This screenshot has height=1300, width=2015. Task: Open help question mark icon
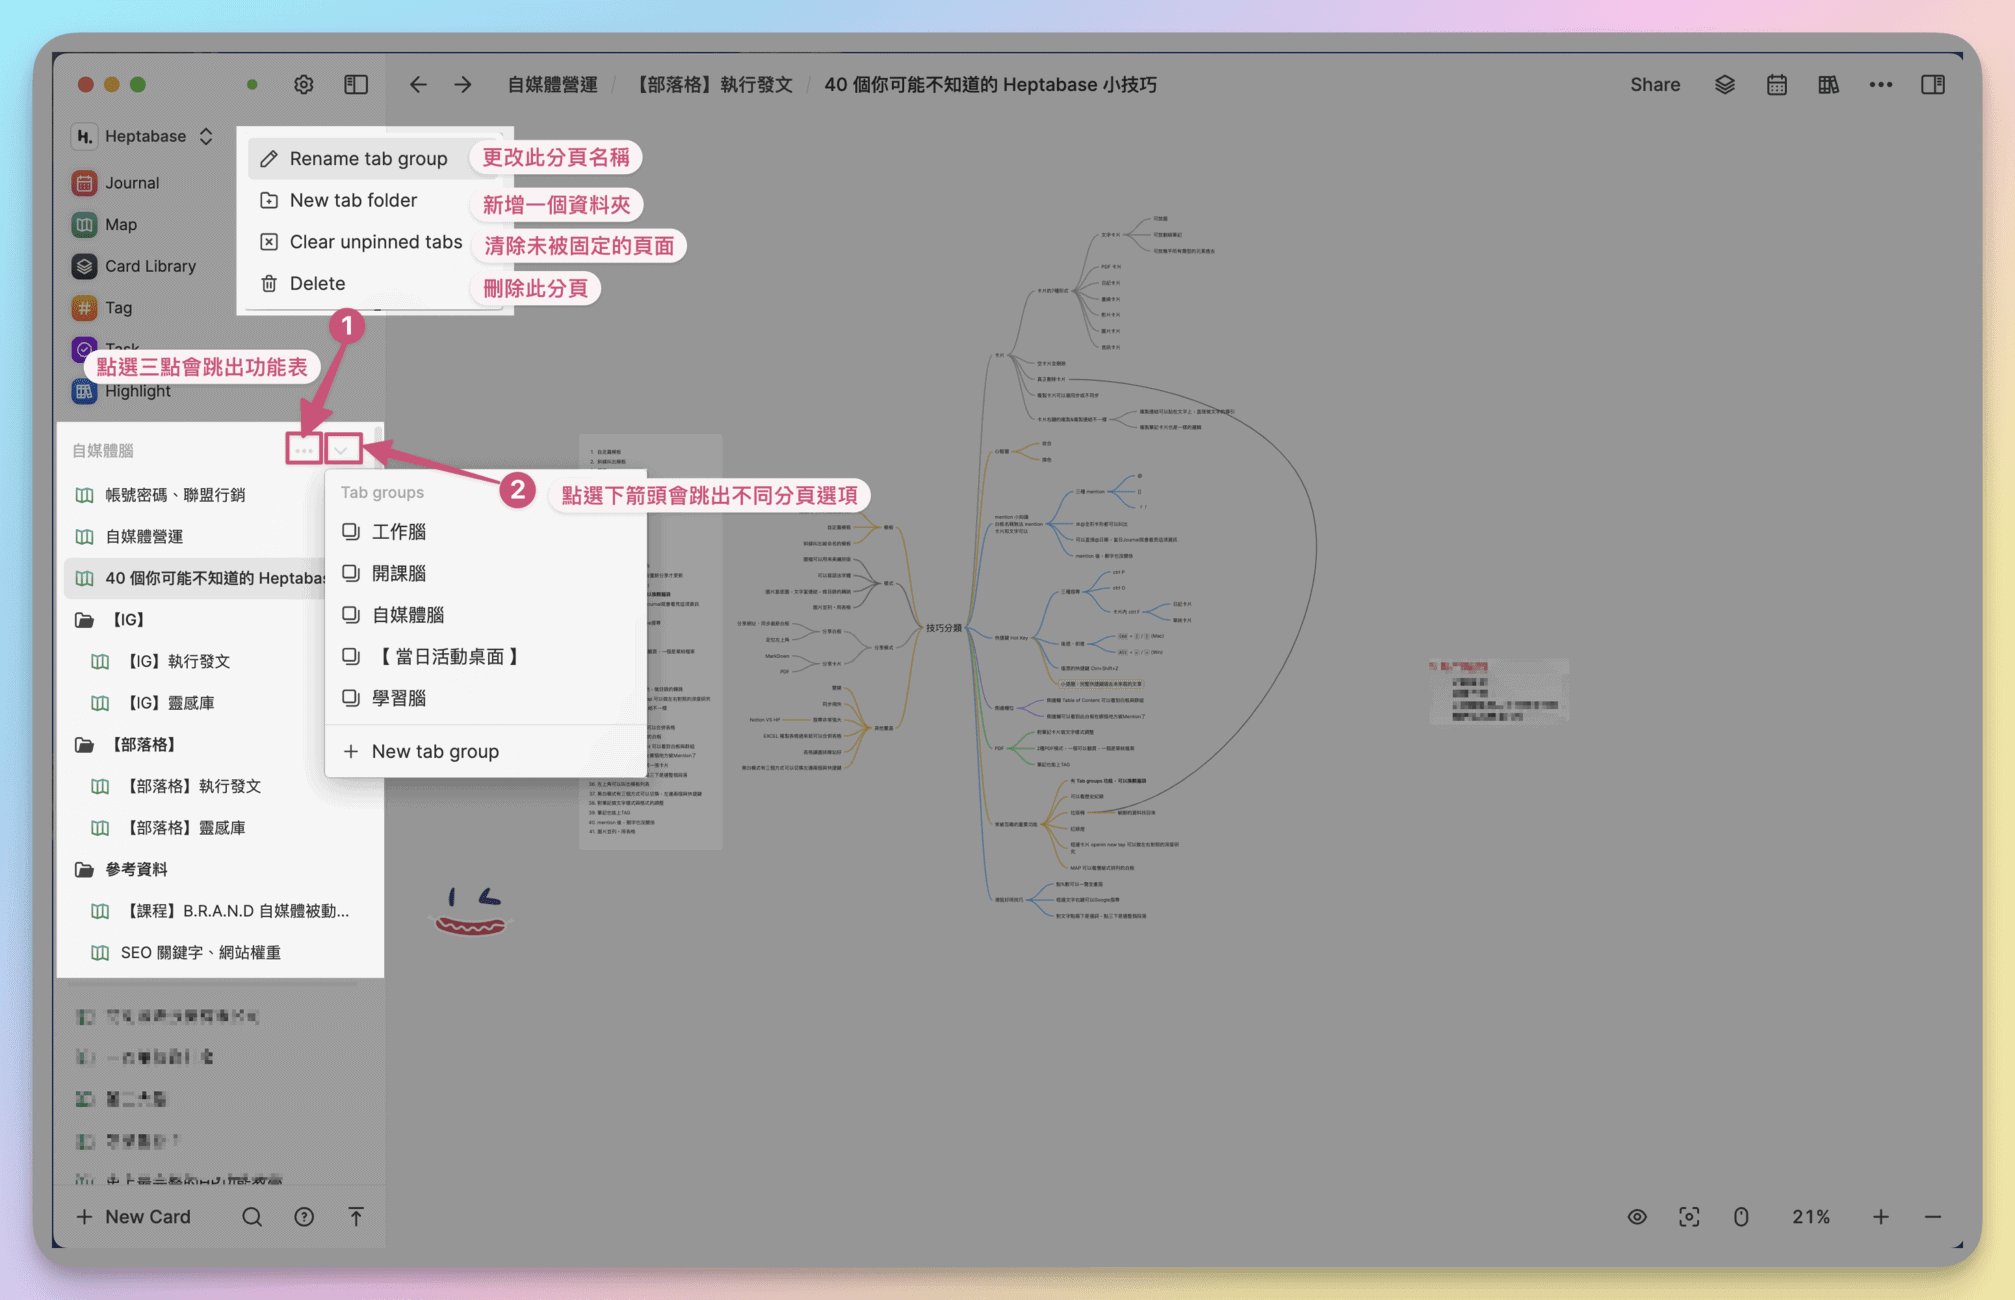(304, 1217)
